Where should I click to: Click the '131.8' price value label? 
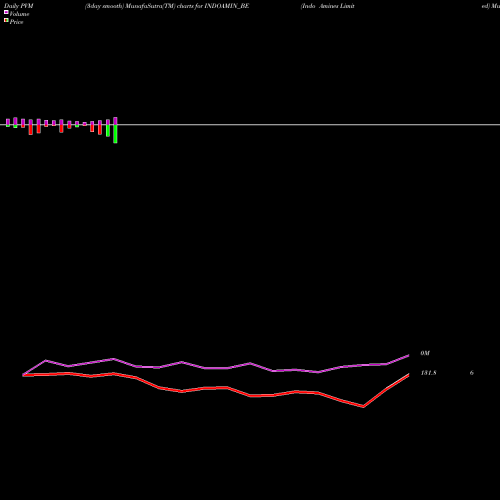[x=429, y=373]
